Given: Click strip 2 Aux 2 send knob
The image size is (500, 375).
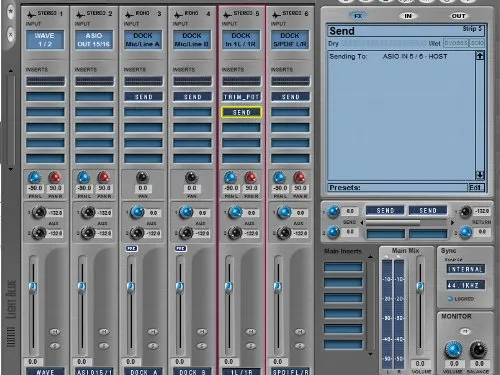Looking at the screenshot, I should (88, 233).
